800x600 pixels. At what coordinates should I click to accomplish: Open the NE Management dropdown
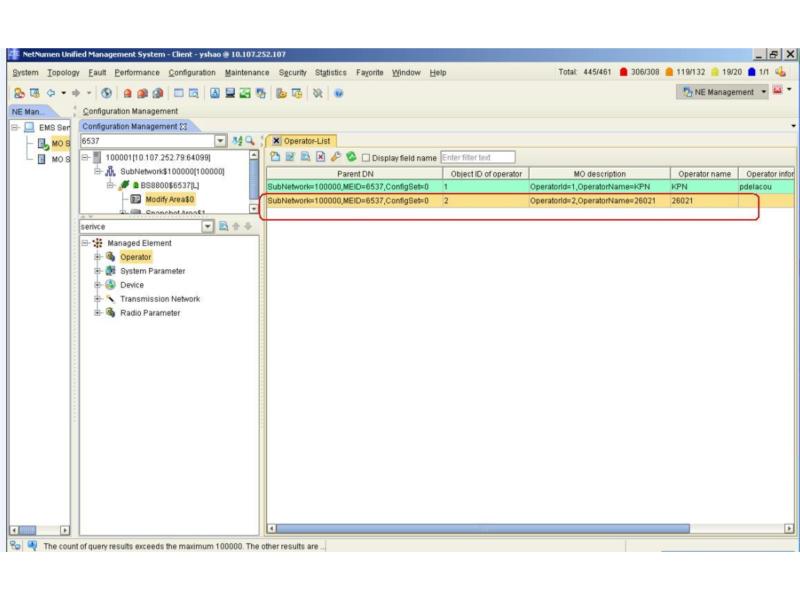tap(763, 92)
